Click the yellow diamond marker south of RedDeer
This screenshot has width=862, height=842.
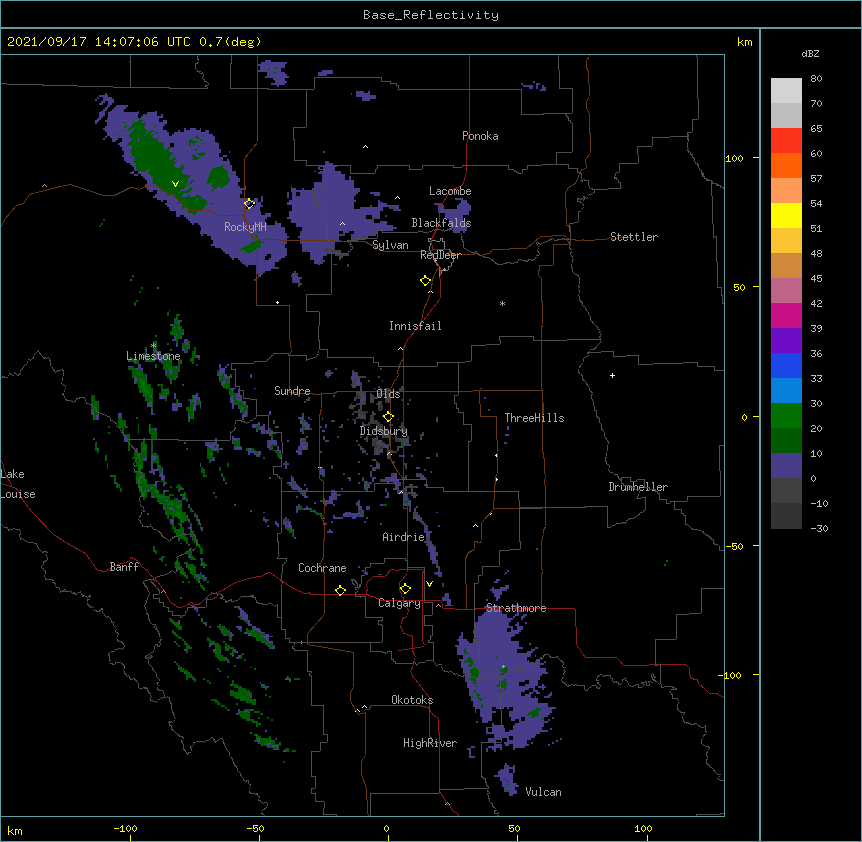(x=426, y=280)
